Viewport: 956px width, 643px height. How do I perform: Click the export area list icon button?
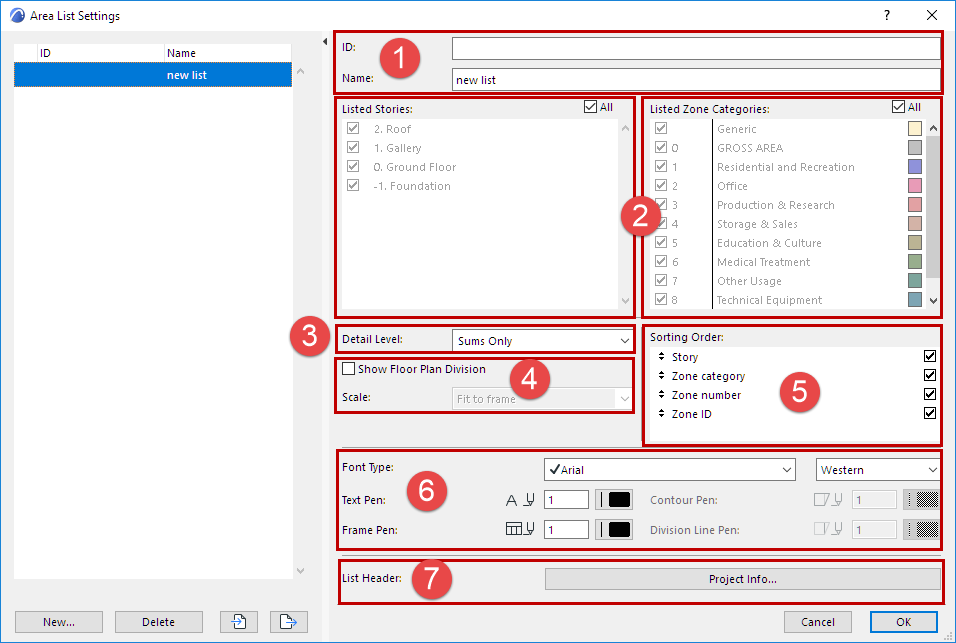coord(288,622)
